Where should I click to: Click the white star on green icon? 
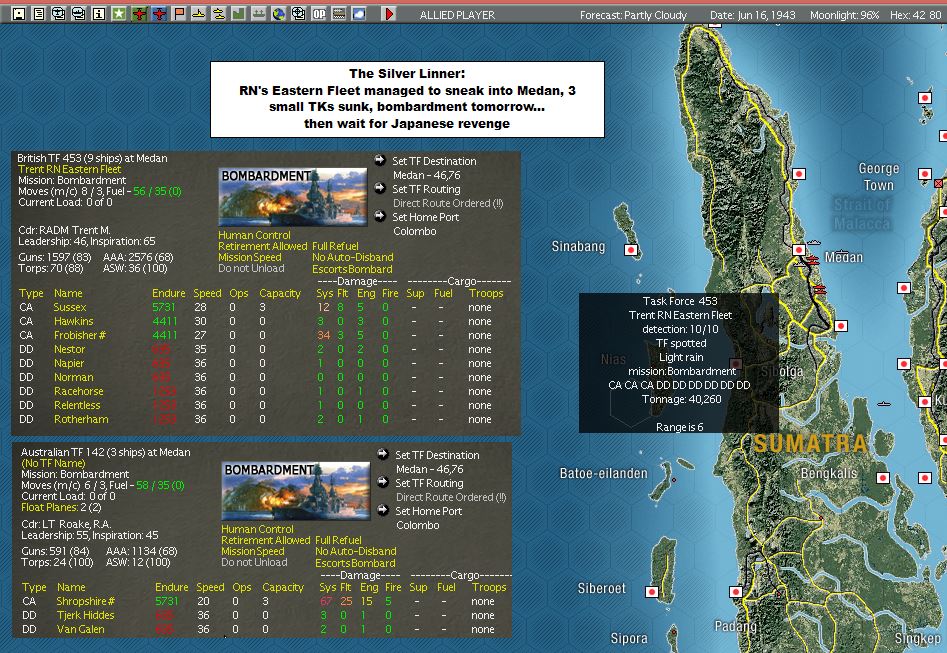(x=119, y=13)
